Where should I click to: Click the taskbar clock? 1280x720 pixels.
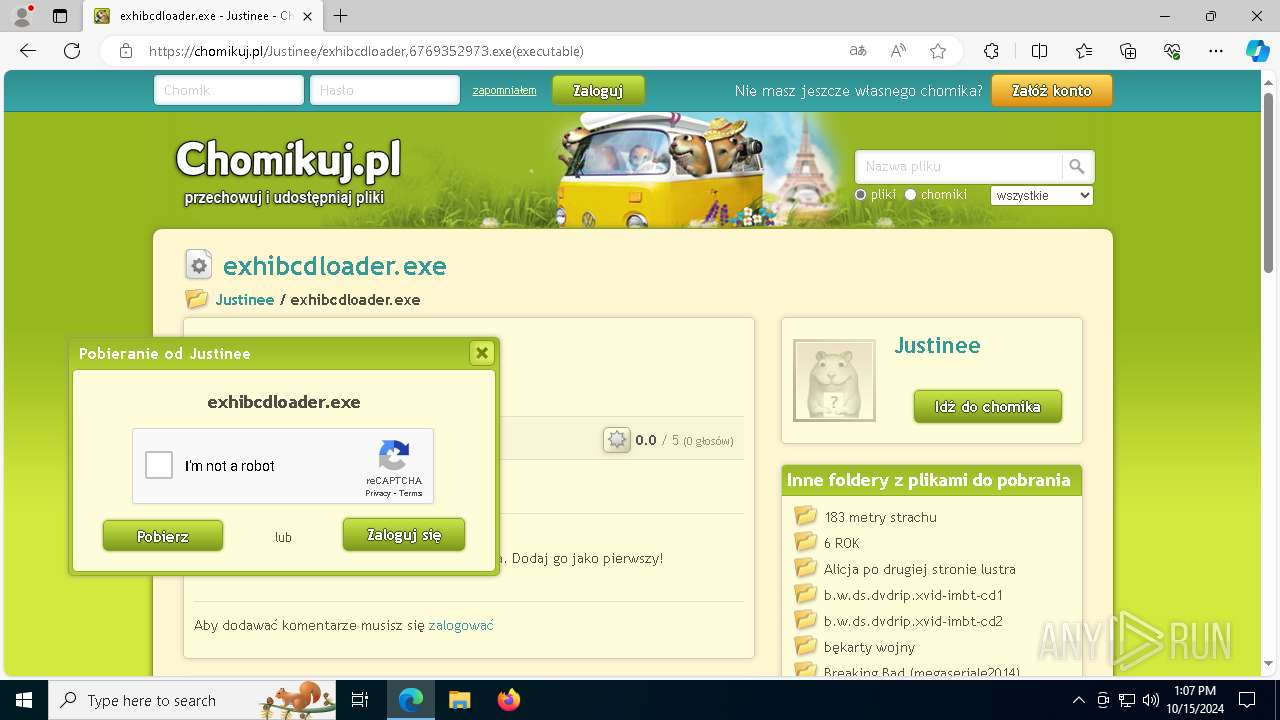click(1194, 700)
